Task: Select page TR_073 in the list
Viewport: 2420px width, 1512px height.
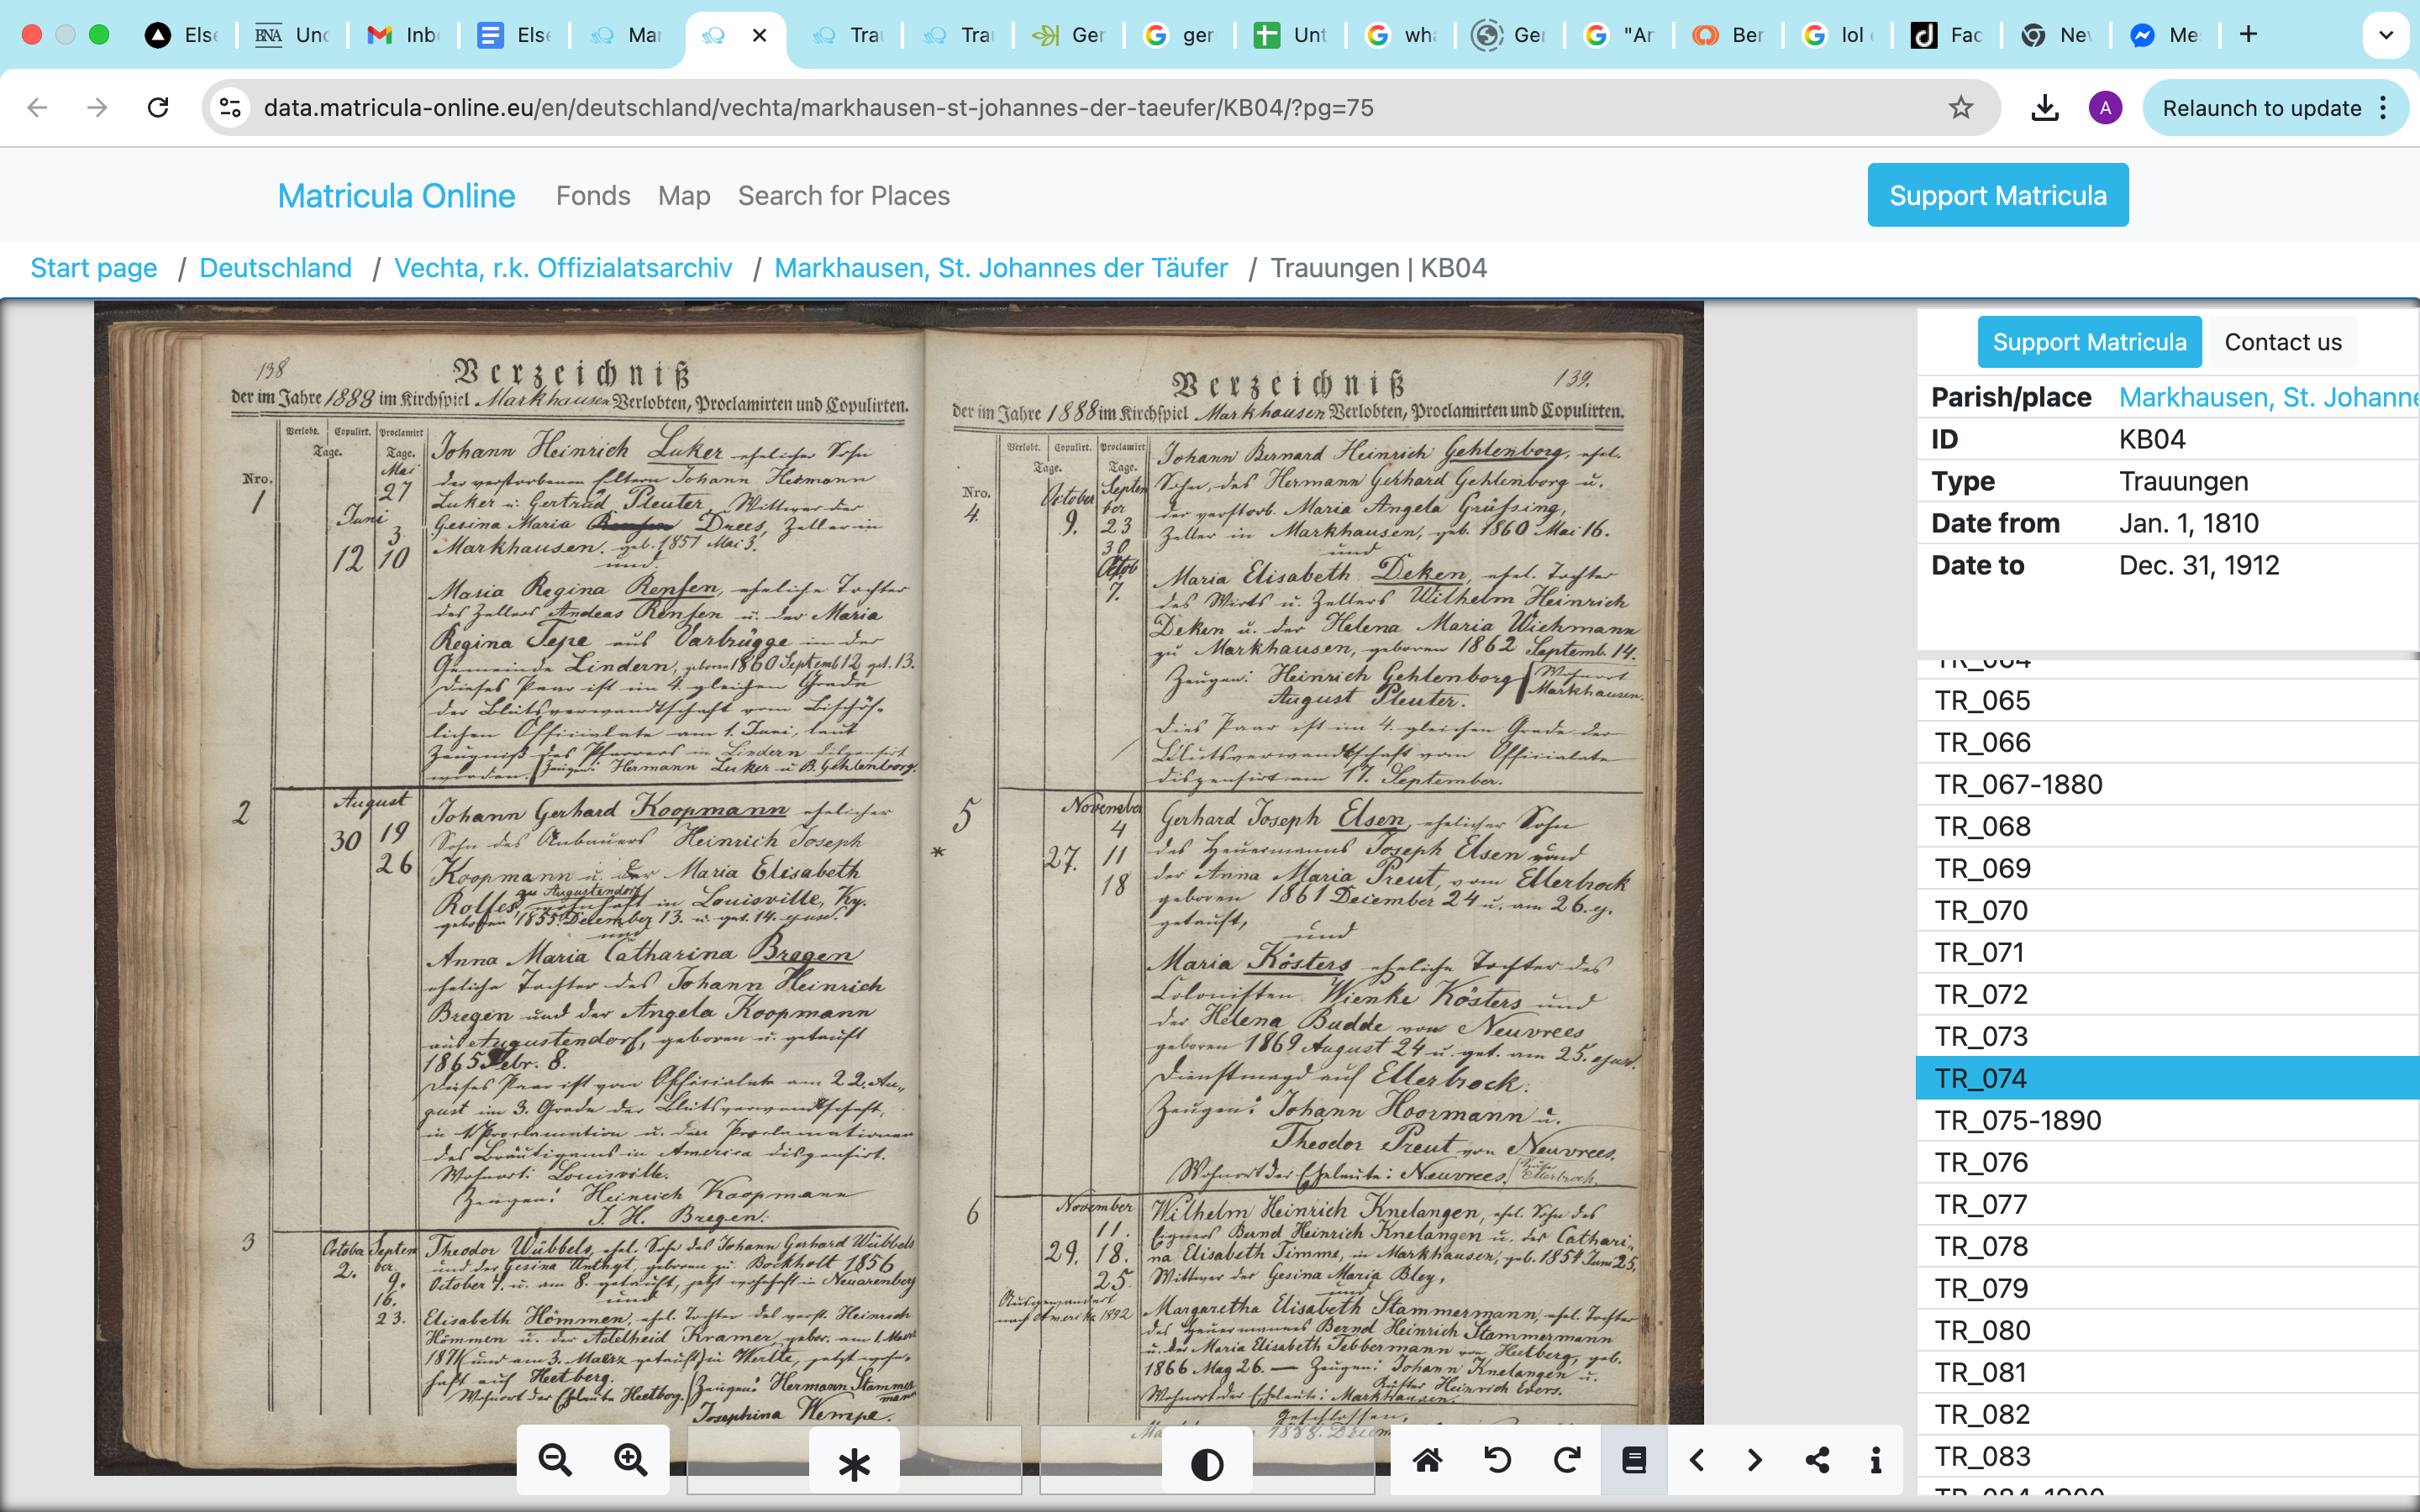Action: tap(2168, 1036)
